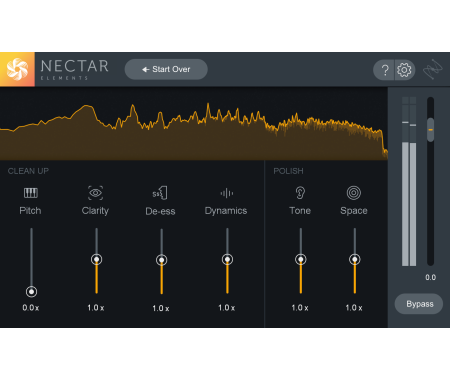Image resolution: width=450 pixels, height=380 pixels.
Task: Click the Tone slider handle
Action: click(x=301, y=259)
